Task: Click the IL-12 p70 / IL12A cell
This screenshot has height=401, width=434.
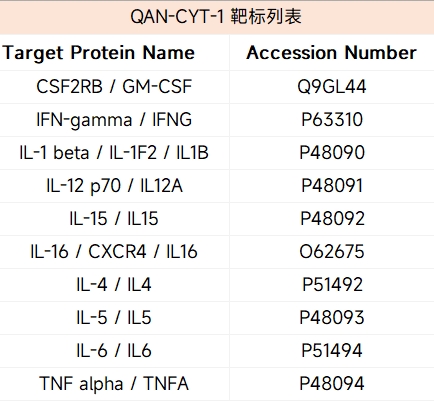Action: [114, 186]
